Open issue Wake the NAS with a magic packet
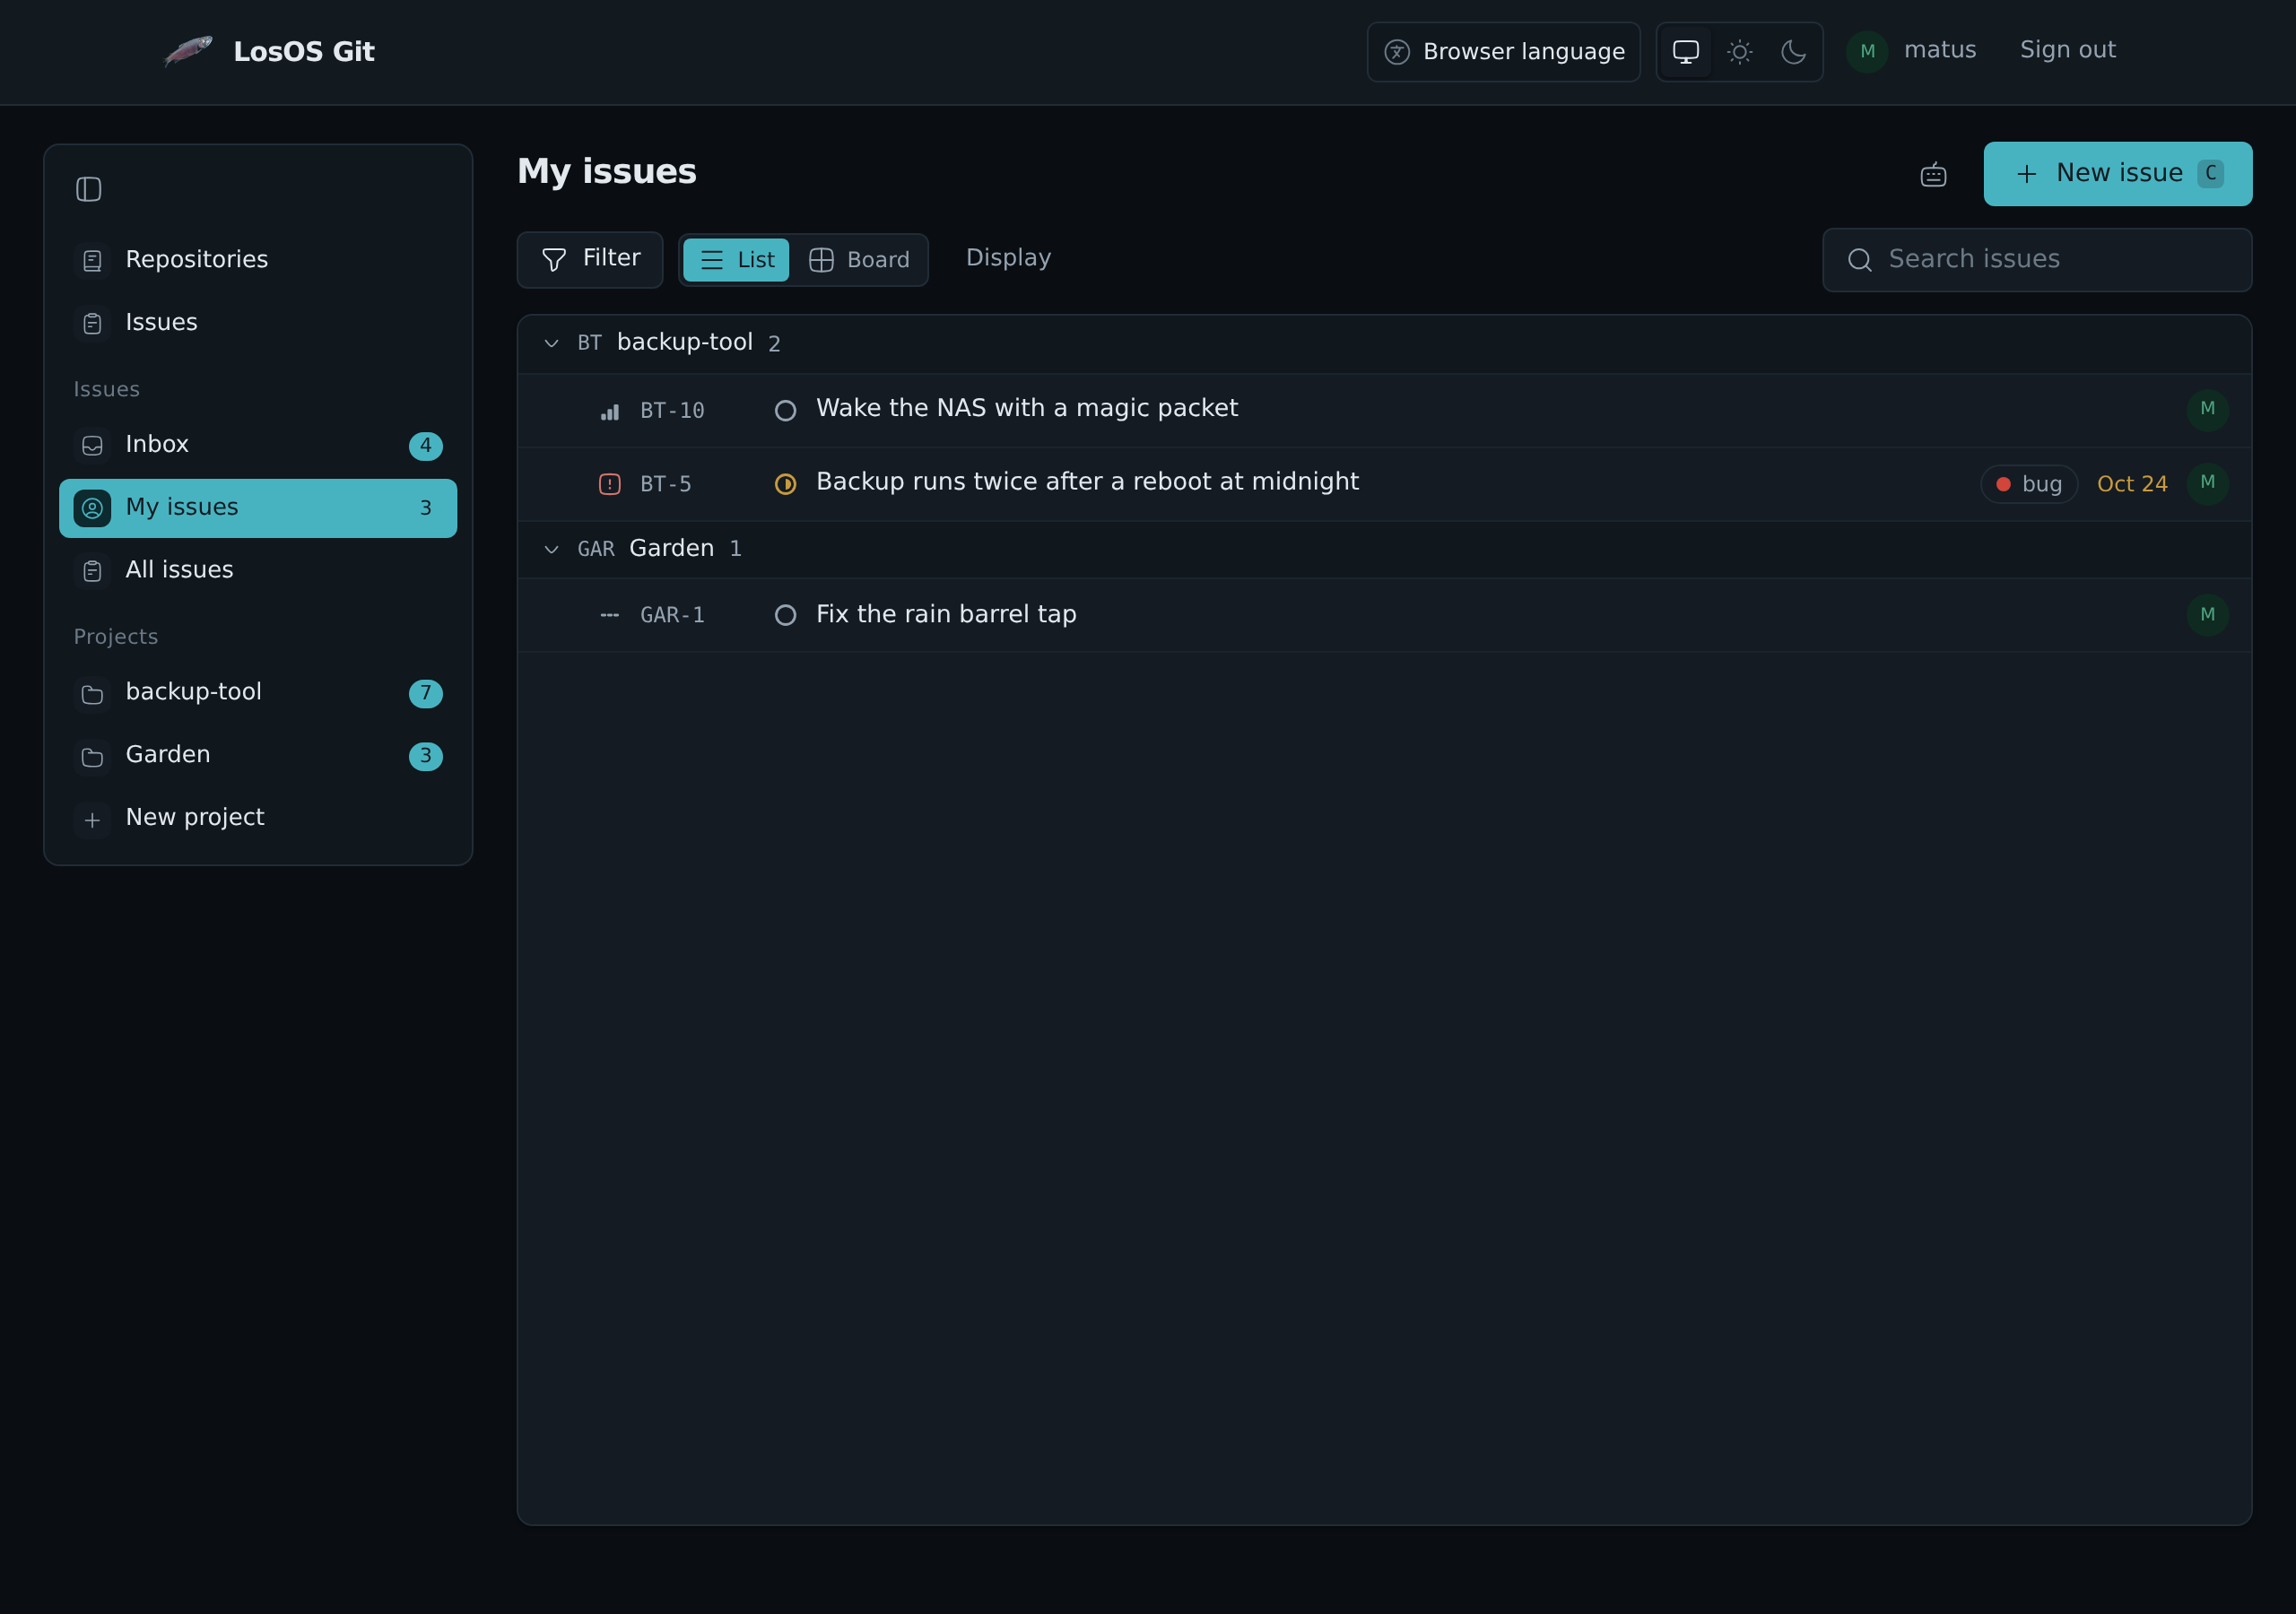This screenshot has height=1614, width=2296. click(1026, 408)
